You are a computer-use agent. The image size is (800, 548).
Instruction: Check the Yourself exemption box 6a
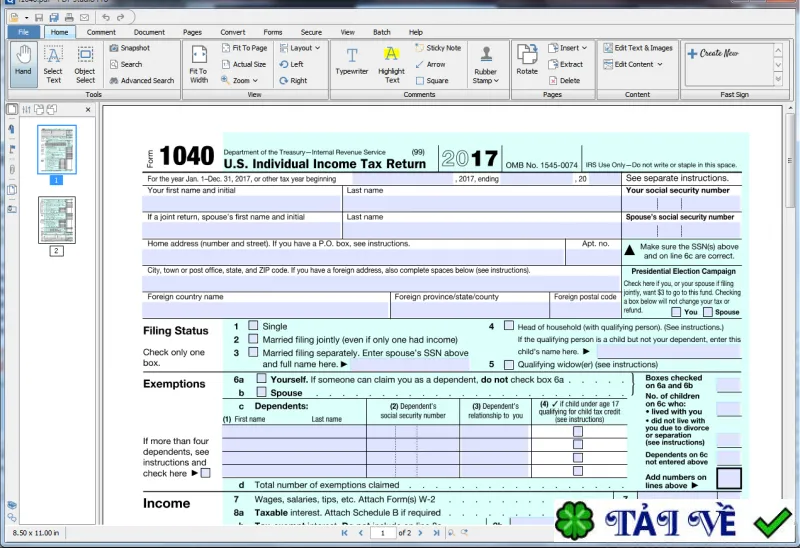pyautogui.click(x=262, y=379)
